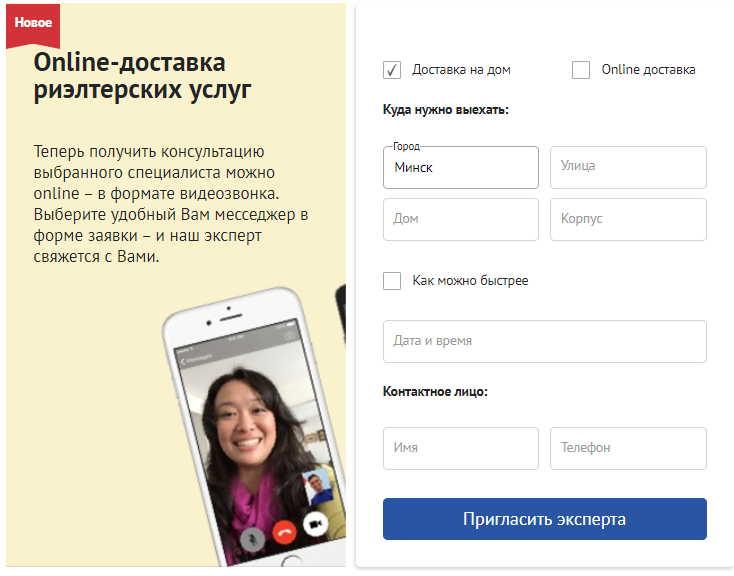
Task: Click the white video camera icon on phone
Action: click(x=316, y=524)
